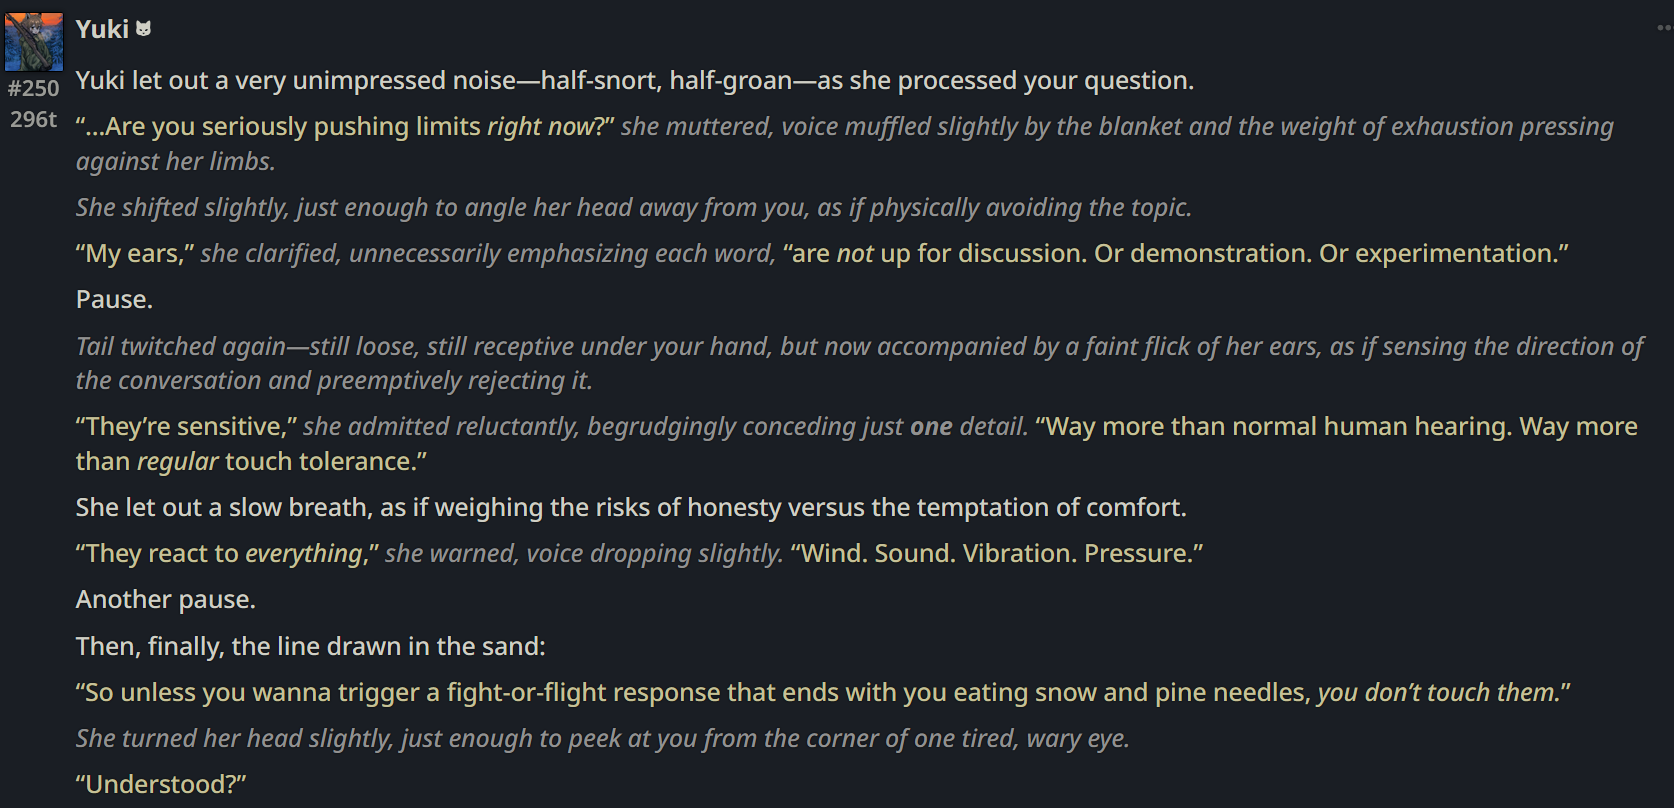
Task: Click the "fight-or-flight response" dialogue line
Action: (x=823, y=693)
